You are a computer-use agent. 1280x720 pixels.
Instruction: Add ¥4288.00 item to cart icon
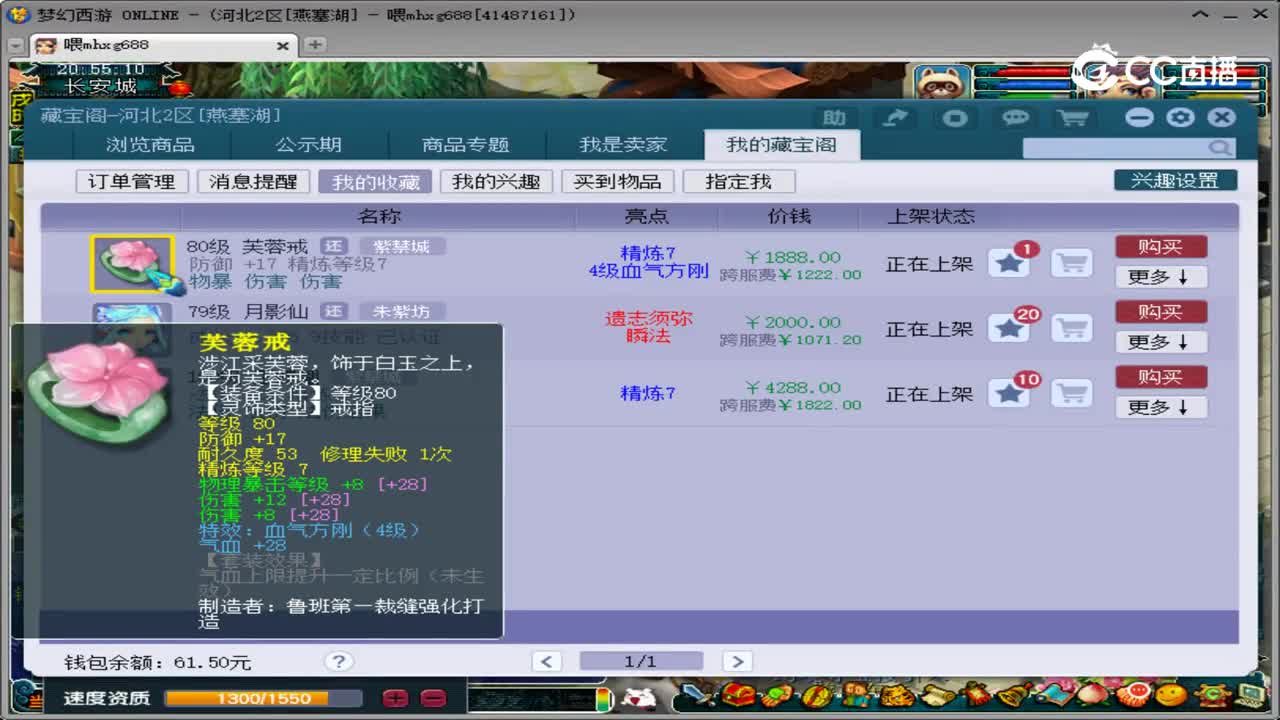1072,393
